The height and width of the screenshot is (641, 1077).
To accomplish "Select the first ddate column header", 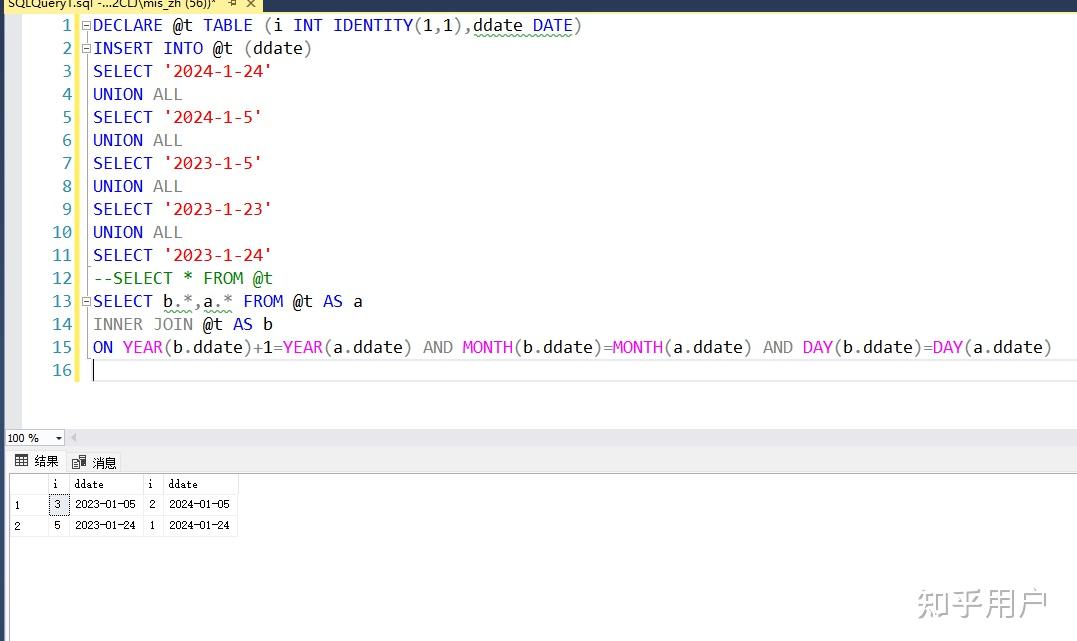I will pyautogui.click(x=106, y=484).
